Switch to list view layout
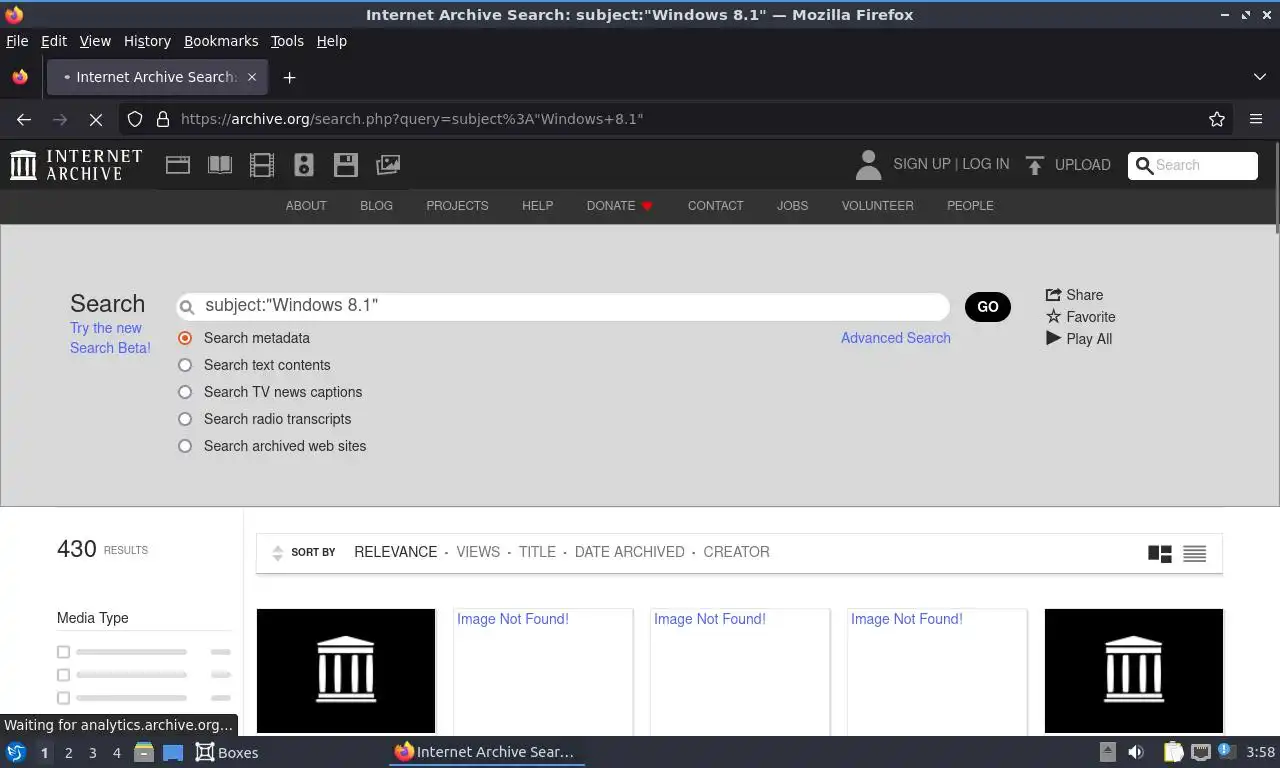Image resolution: width=1280 pixels, height=768 pixels. click(x=1194, y=553)
